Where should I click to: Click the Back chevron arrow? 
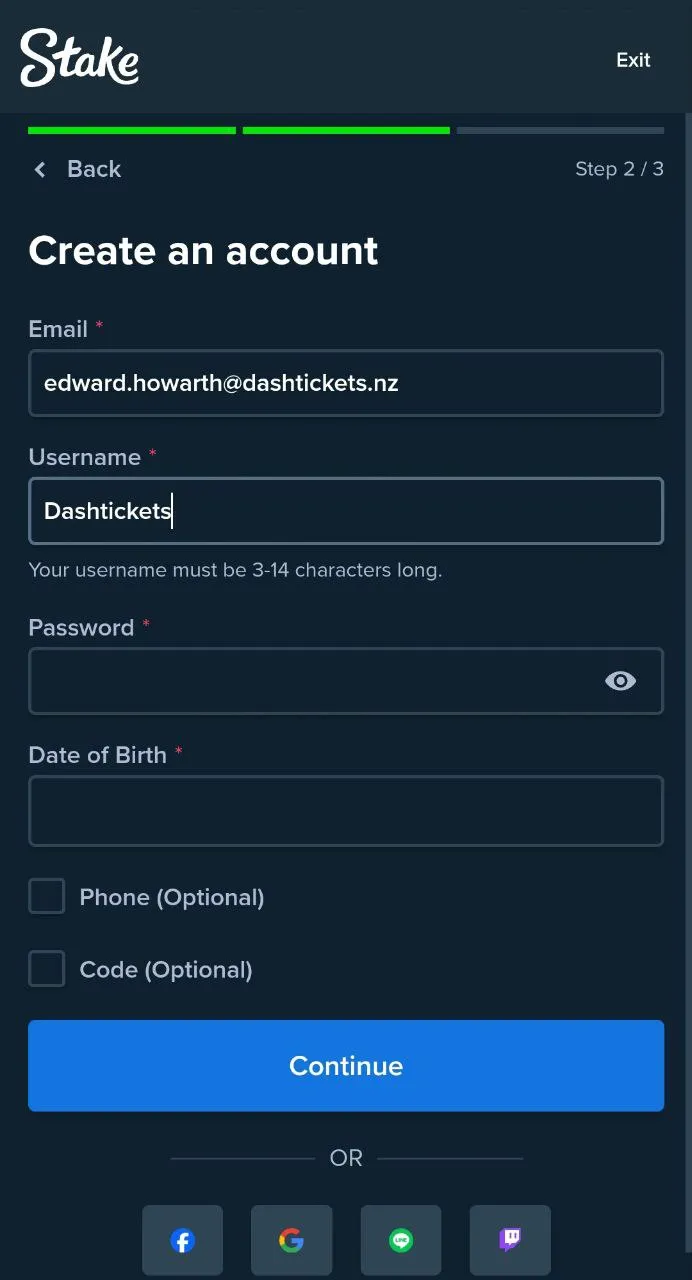[x=40, y=170]
